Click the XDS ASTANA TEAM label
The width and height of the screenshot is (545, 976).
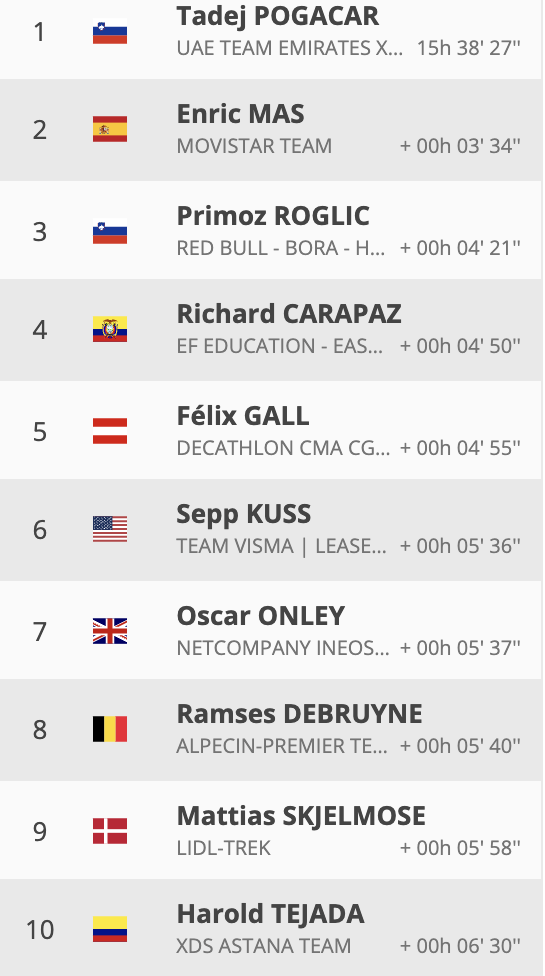coord(264,946)
